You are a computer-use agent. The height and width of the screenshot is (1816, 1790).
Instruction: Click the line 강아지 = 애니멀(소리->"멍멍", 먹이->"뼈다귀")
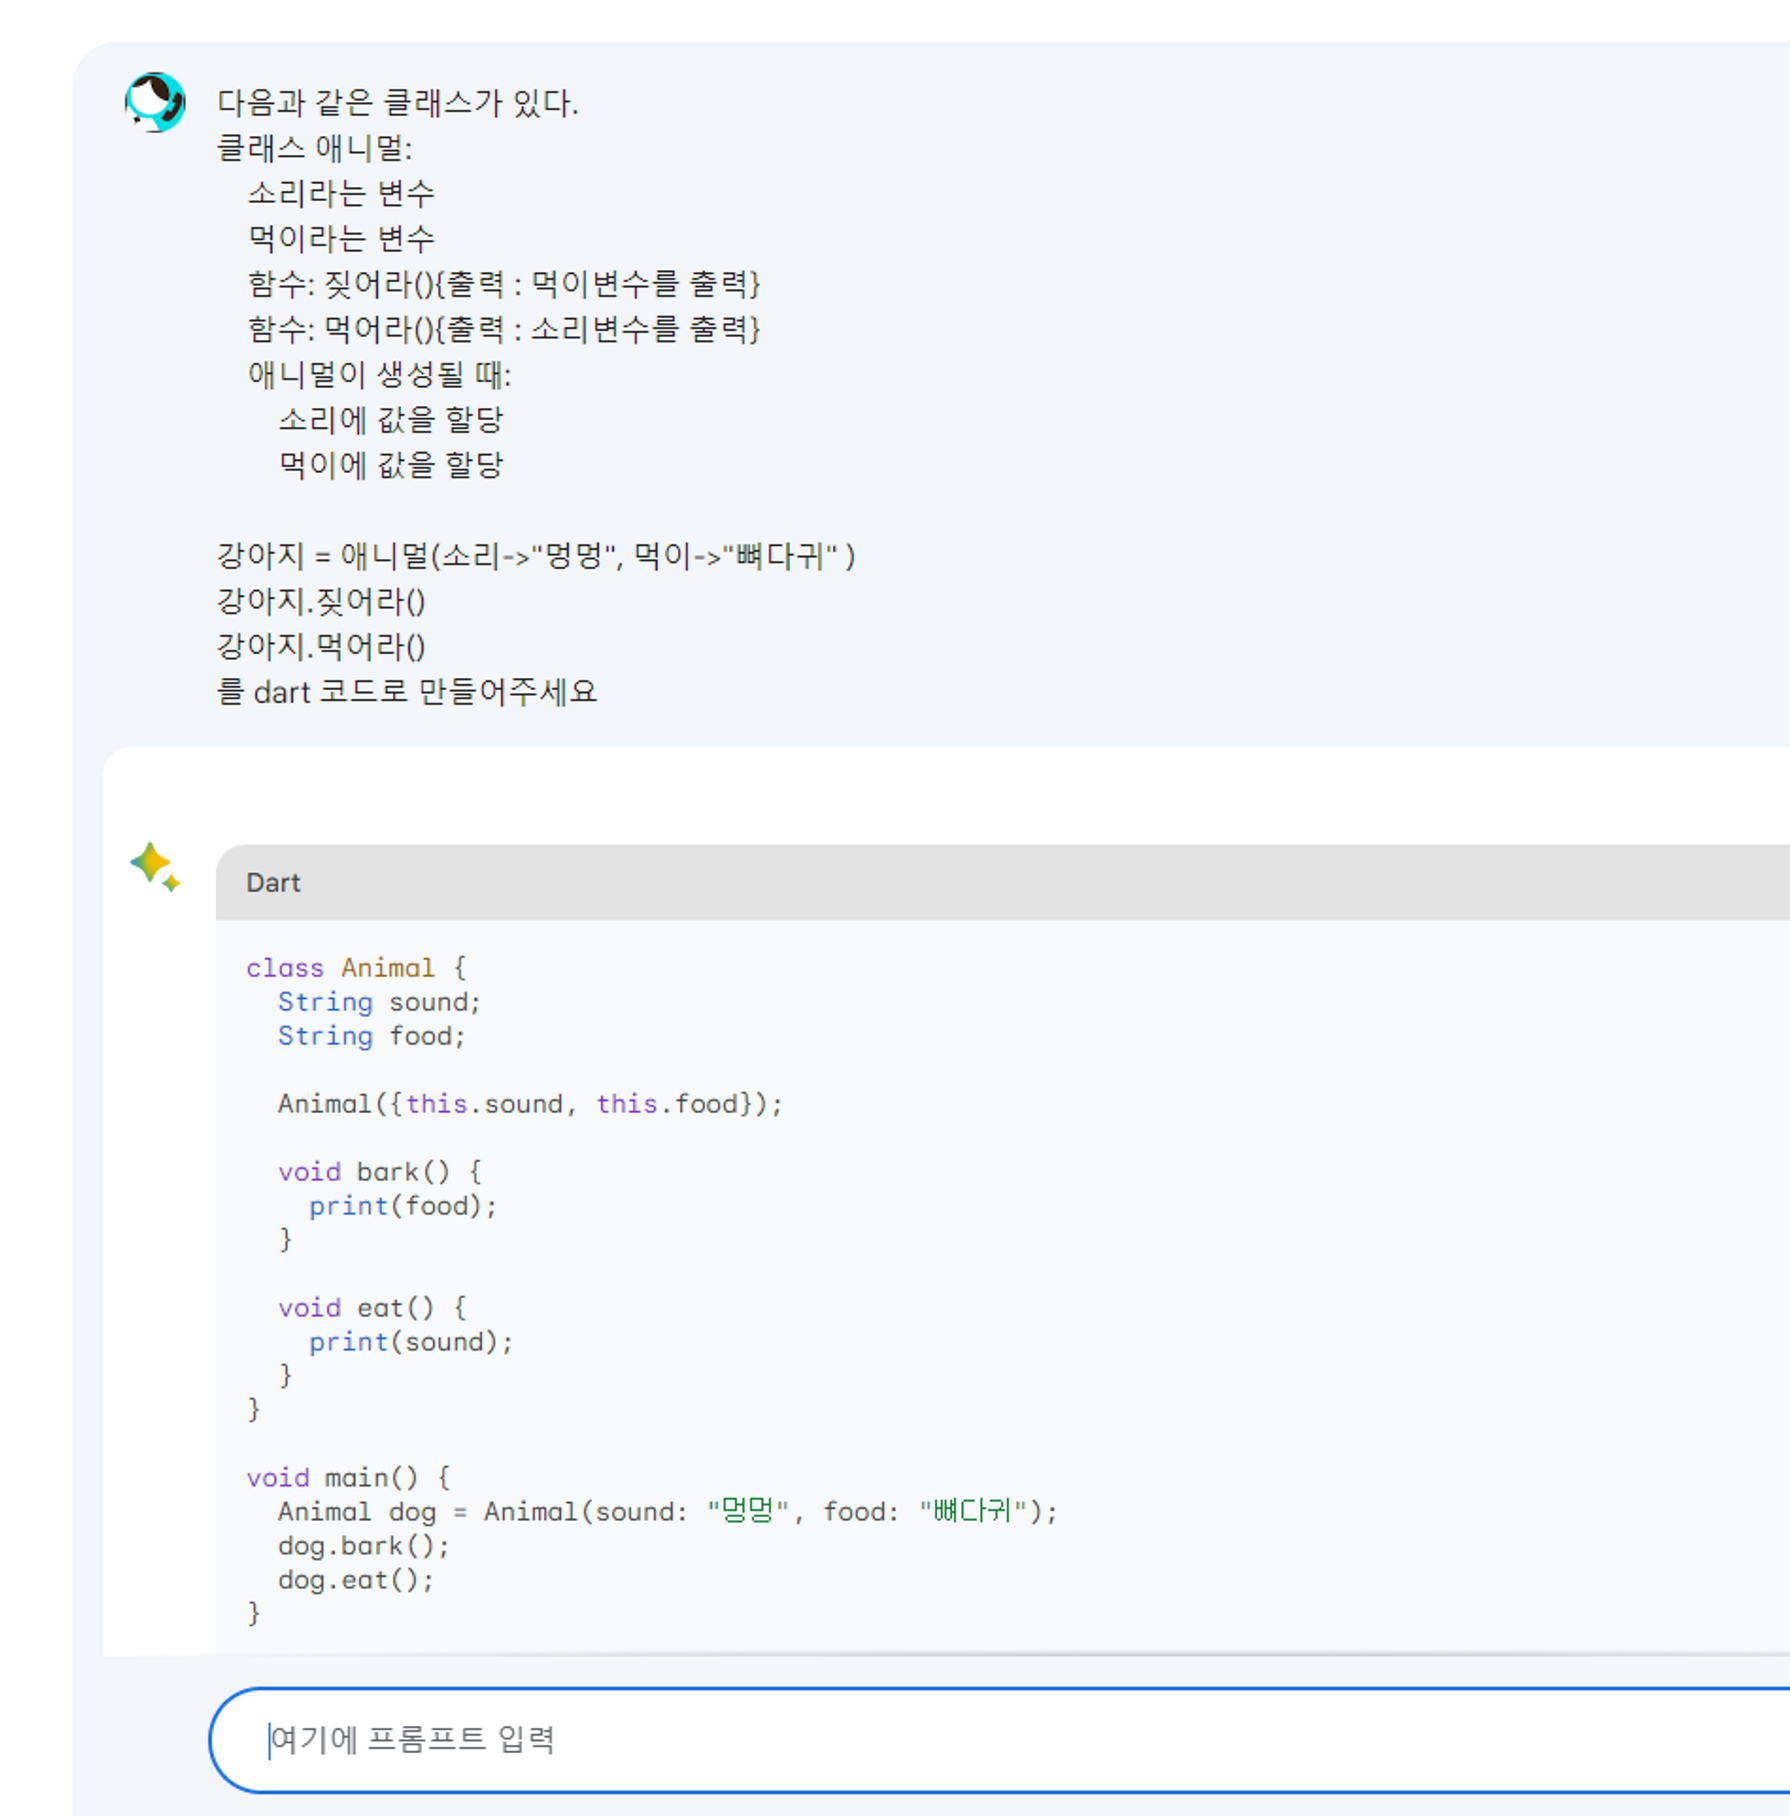tap(536, 556)
